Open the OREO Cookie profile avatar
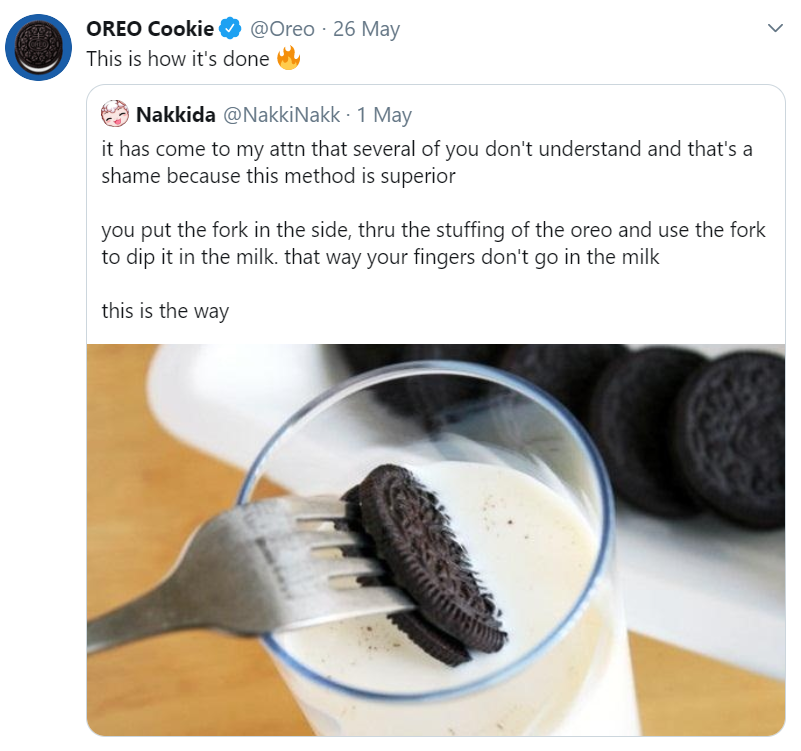 point(38,48)
